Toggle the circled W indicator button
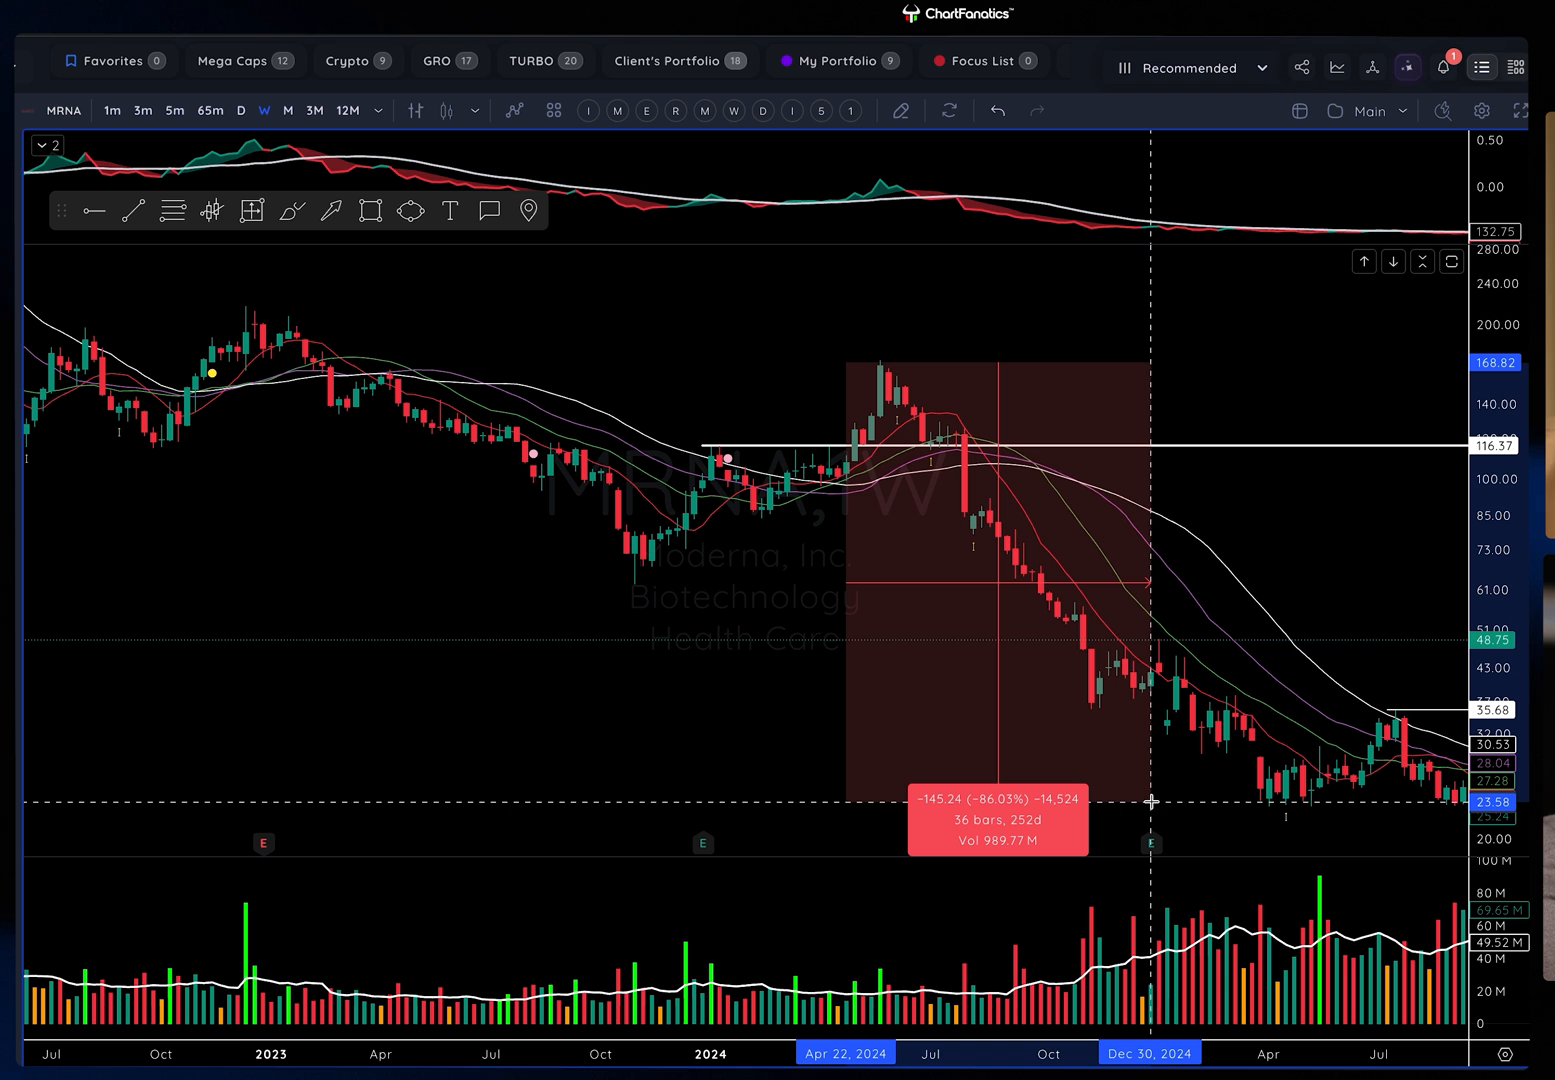Image resolution: width=1555 pixels, height=1080 pixels. click(x=734, y=111)
